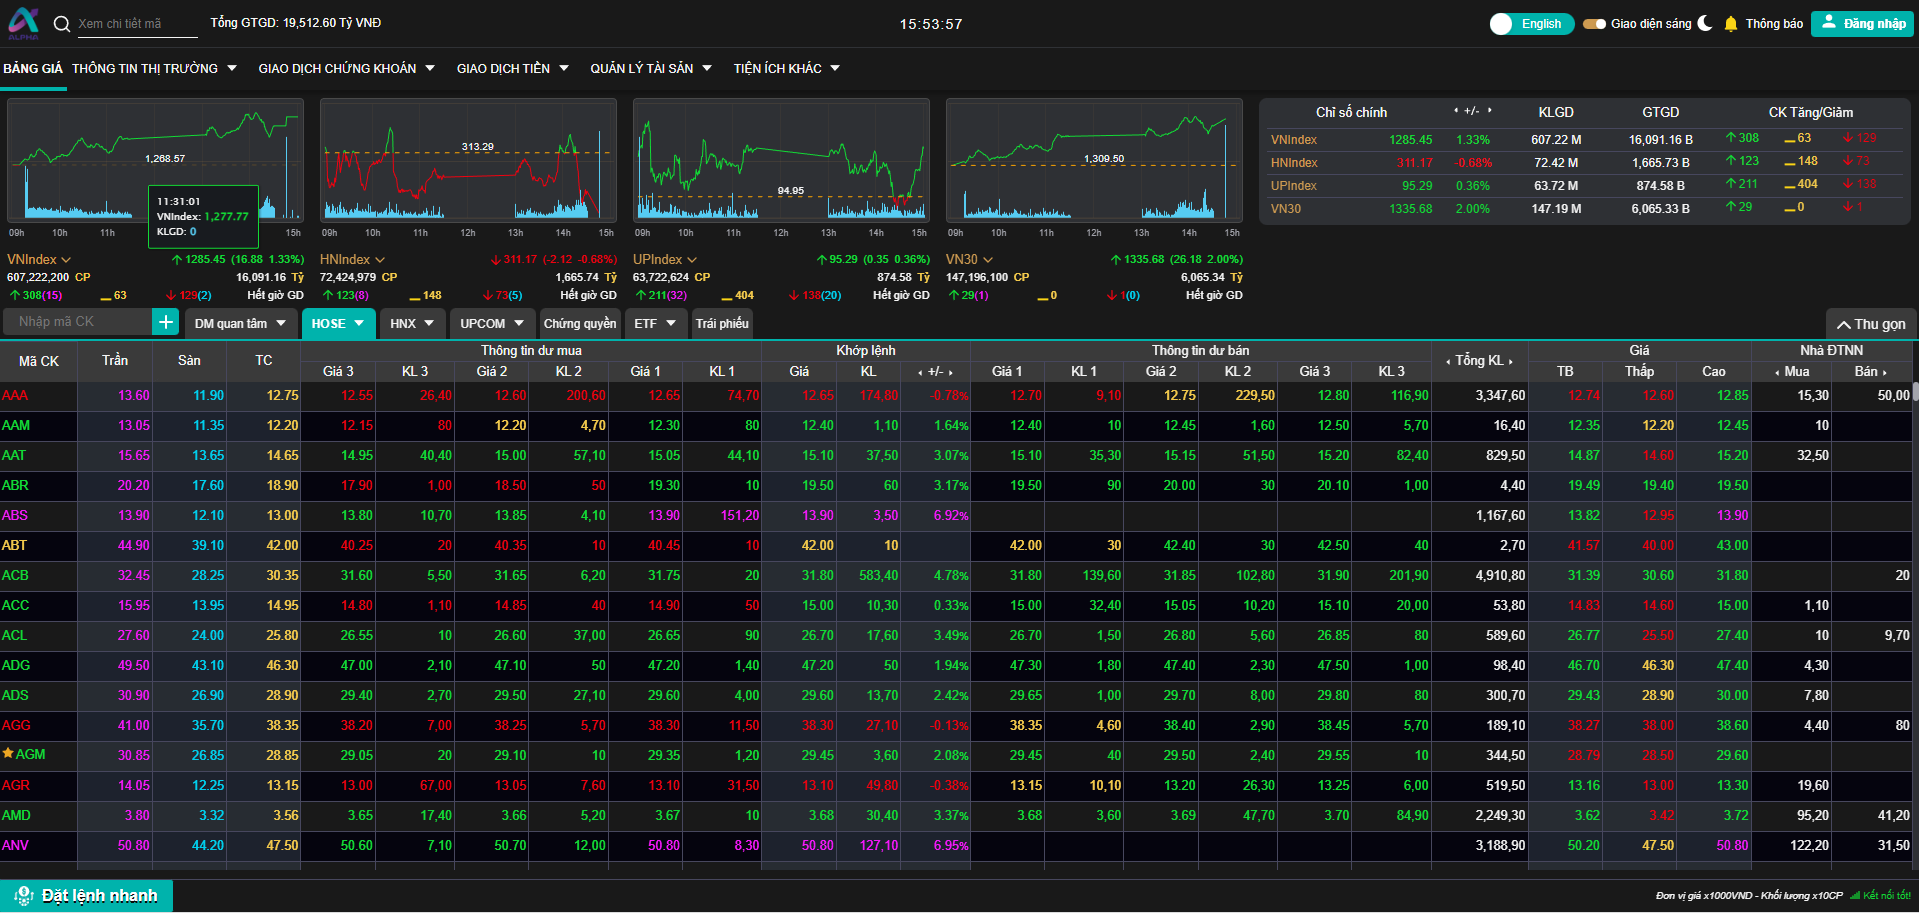
Task: Click left arrow beside Tổng KL header
Action: (x=1448, y=361)
